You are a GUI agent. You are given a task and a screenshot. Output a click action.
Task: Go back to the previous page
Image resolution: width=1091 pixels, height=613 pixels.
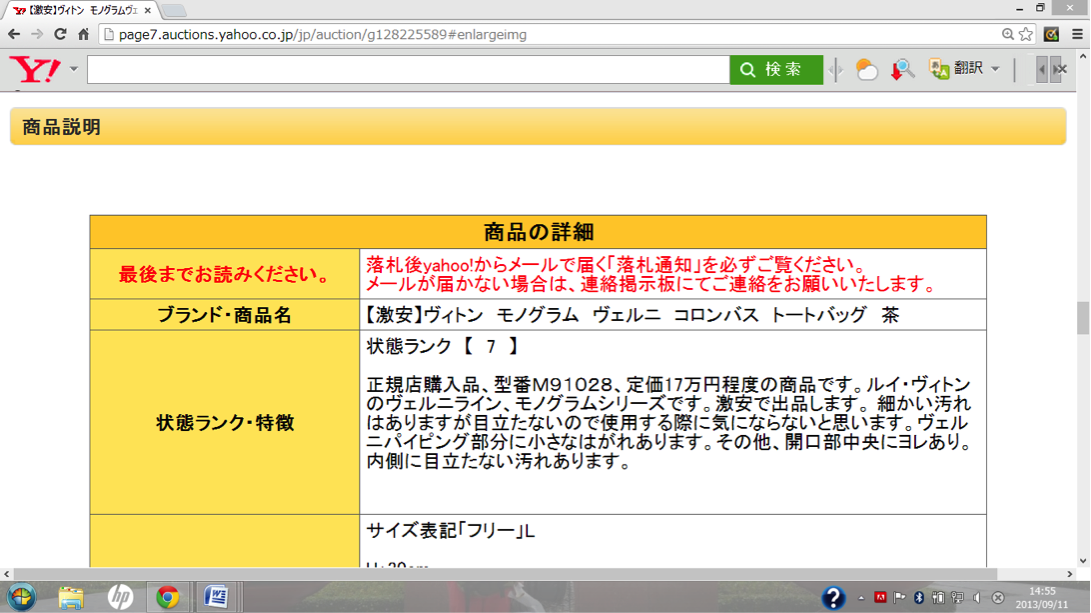pos(14,34)
